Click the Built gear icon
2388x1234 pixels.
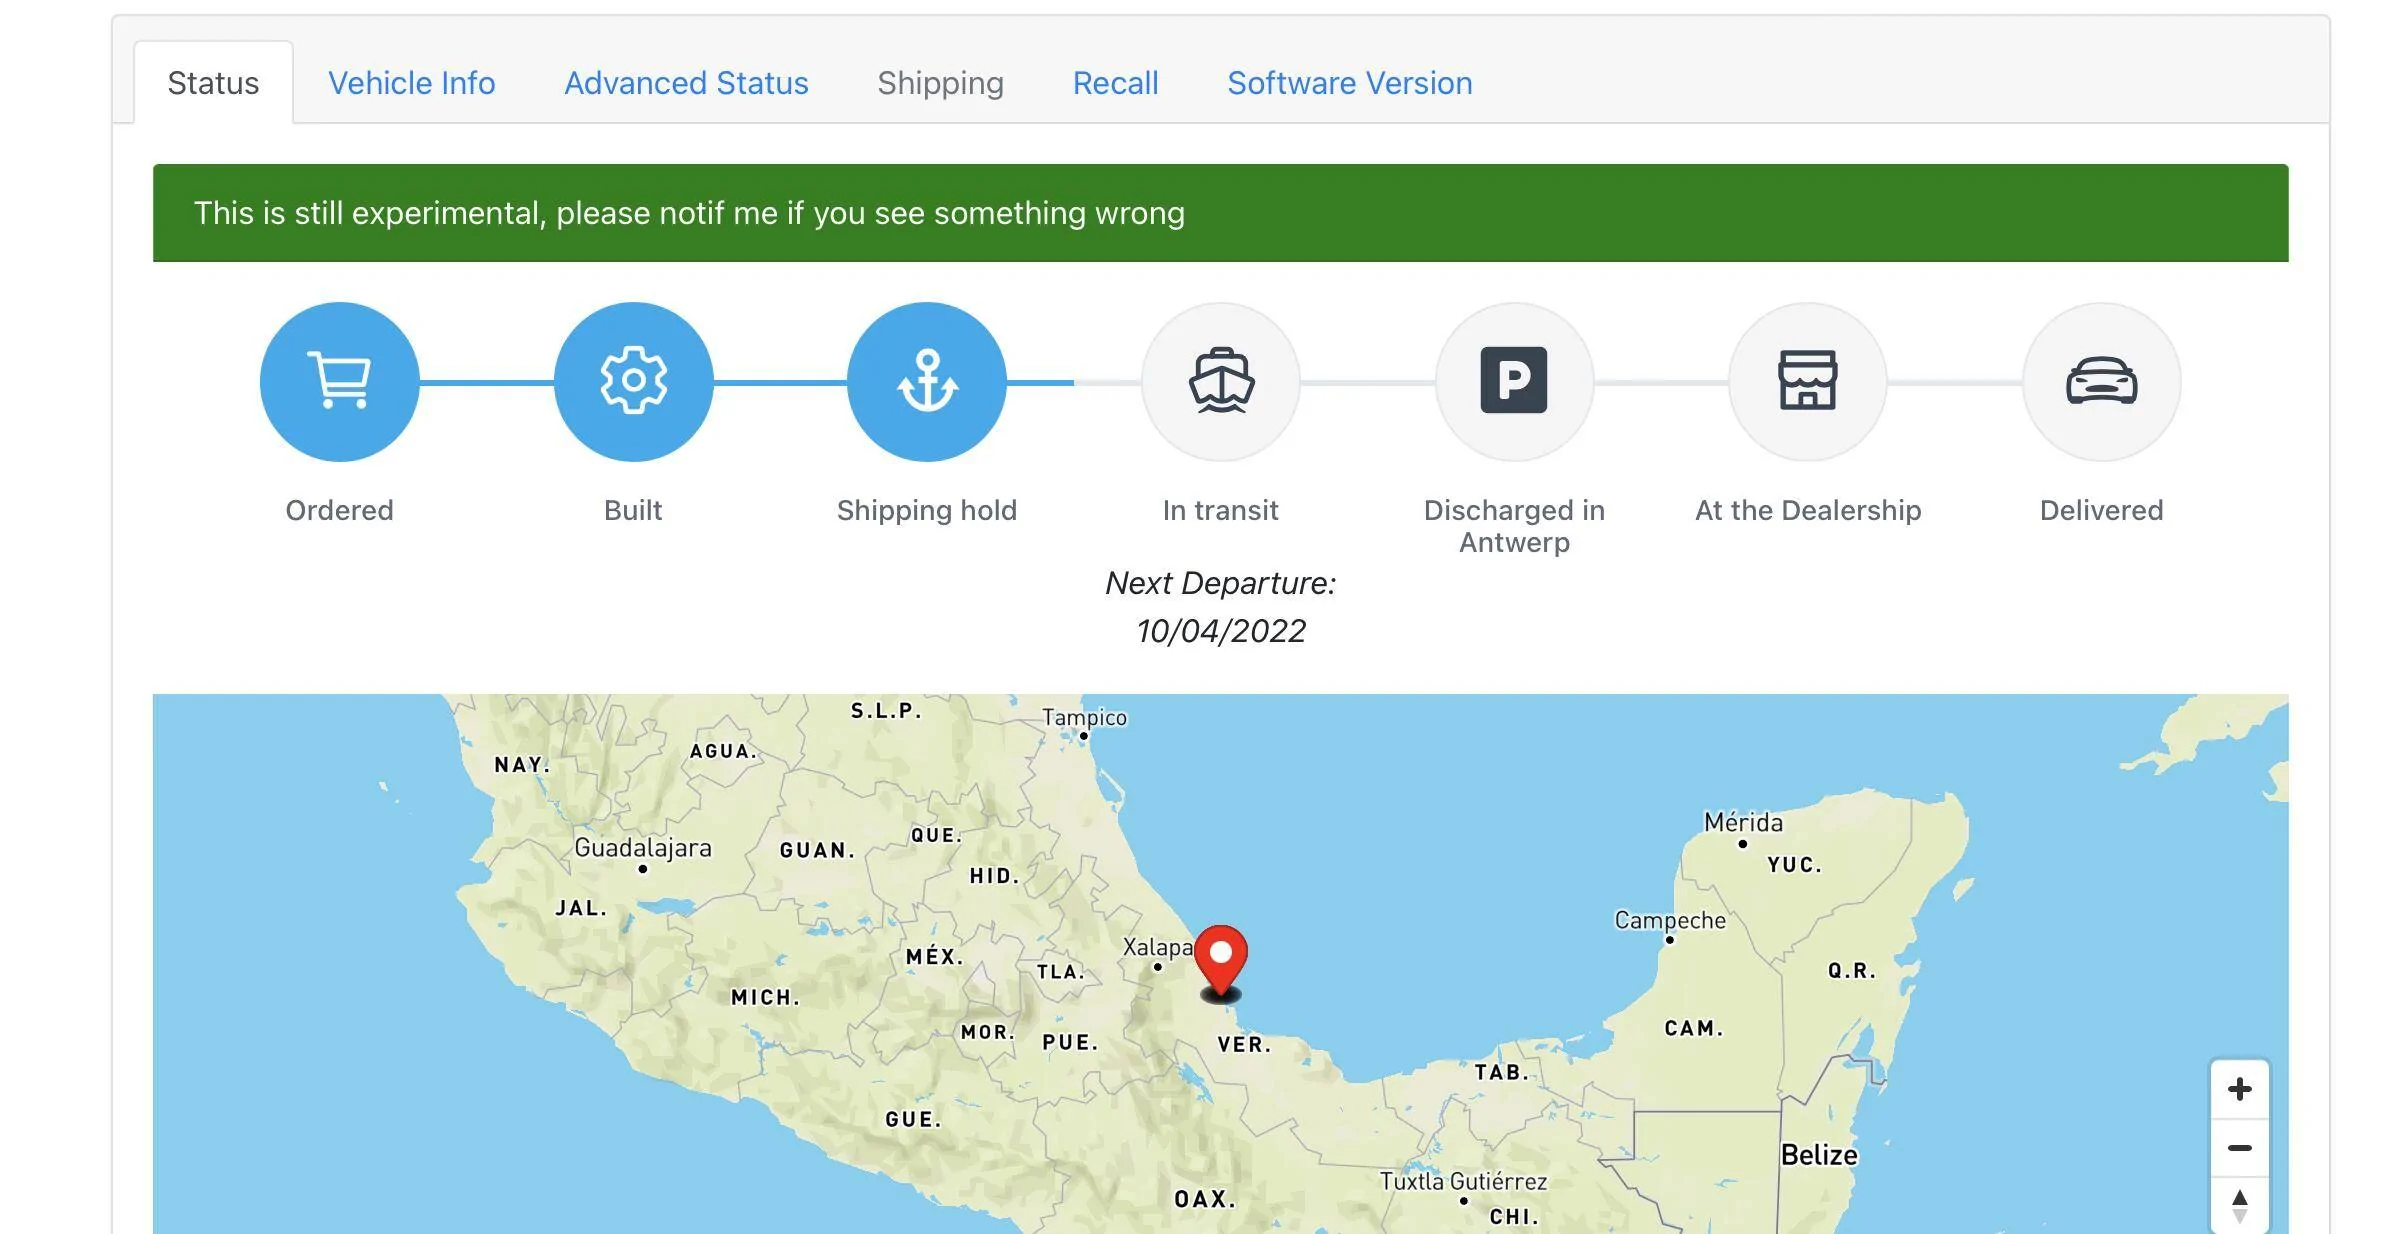pos(634,382)
